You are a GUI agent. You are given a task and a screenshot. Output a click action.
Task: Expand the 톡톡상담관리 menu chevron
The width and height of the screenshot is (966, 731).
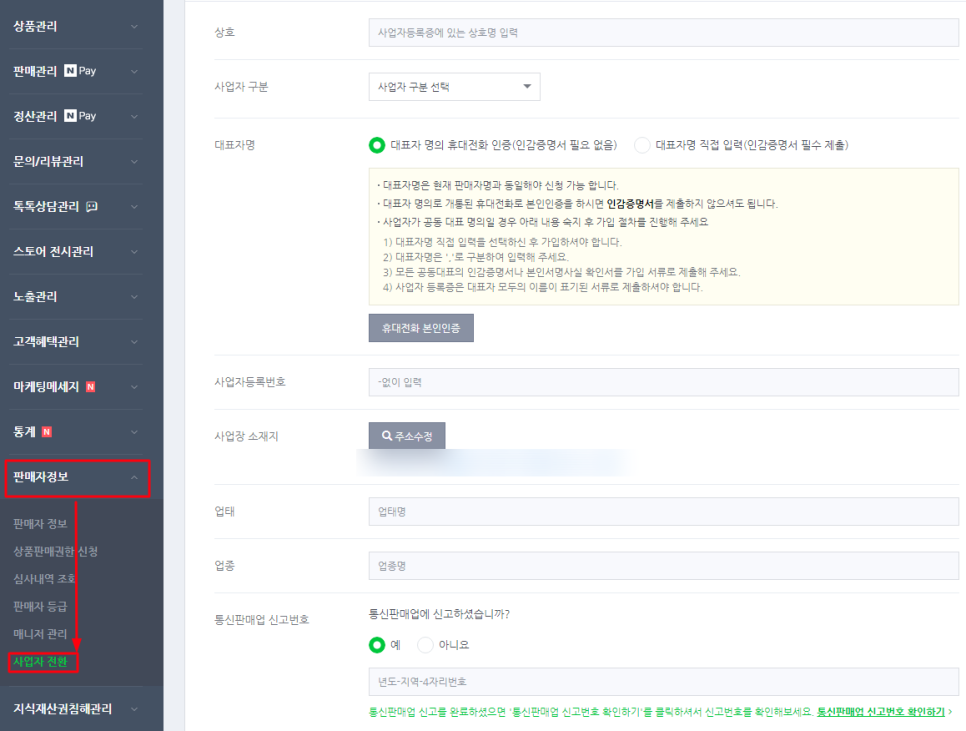click(134, 206)
